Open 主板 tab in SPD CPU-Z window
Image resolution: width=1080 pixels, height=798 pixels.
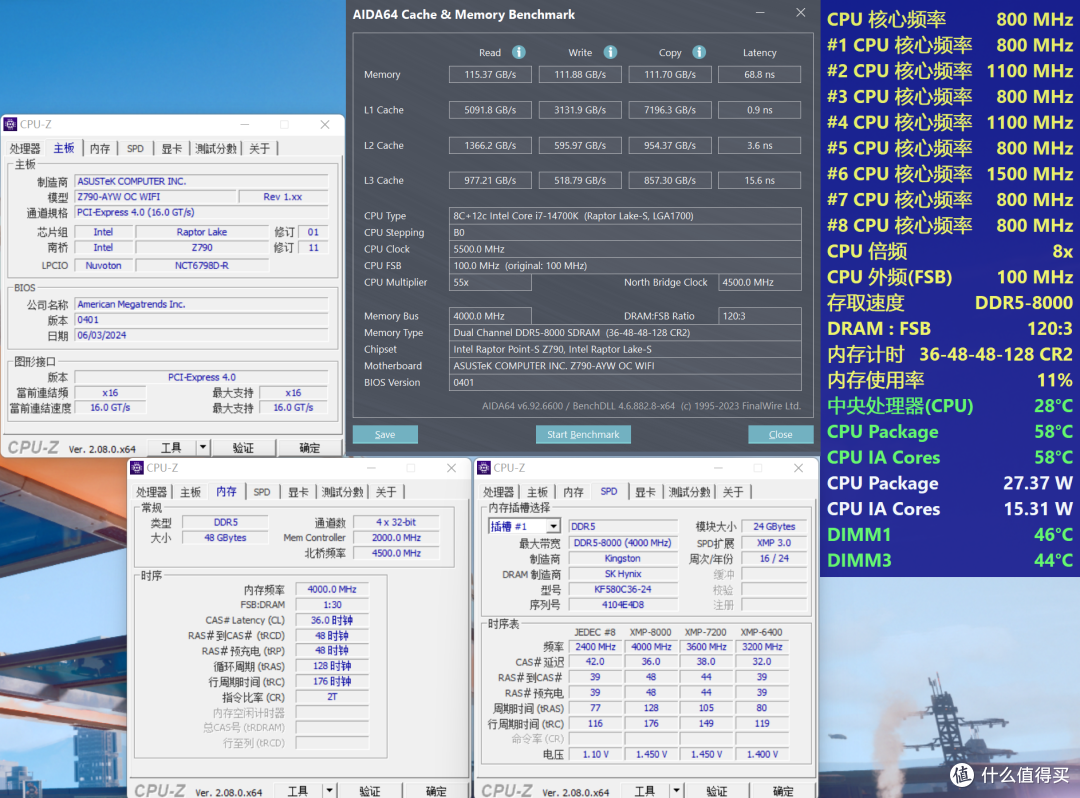537,492
